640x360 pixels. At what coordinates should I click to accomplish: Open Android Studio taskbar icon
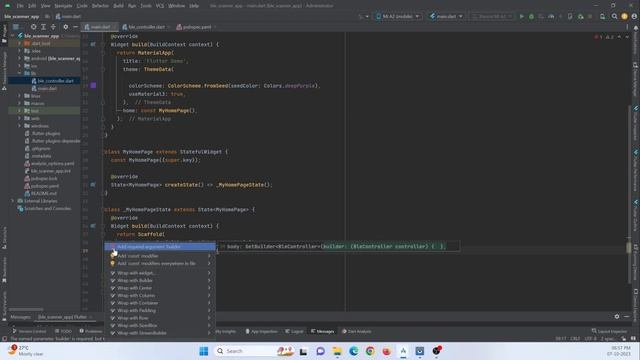pyautogui.click(x=403, y=351)
